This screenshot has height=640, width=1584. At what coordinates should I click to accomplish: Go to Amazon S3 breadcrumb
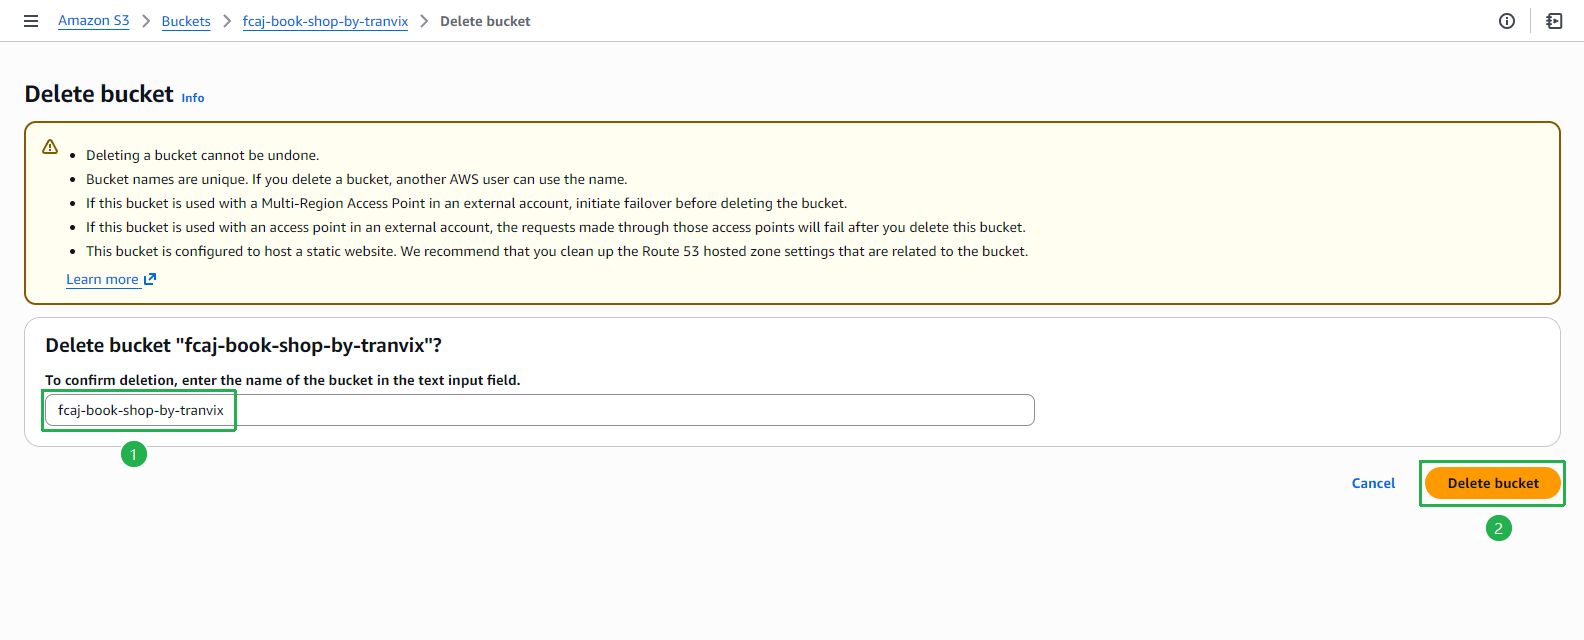click(94, 21)
